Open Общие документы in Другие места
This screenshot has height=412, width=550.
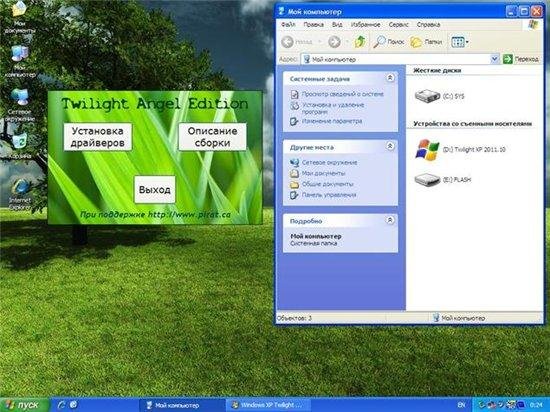click(x=327, y=184)
